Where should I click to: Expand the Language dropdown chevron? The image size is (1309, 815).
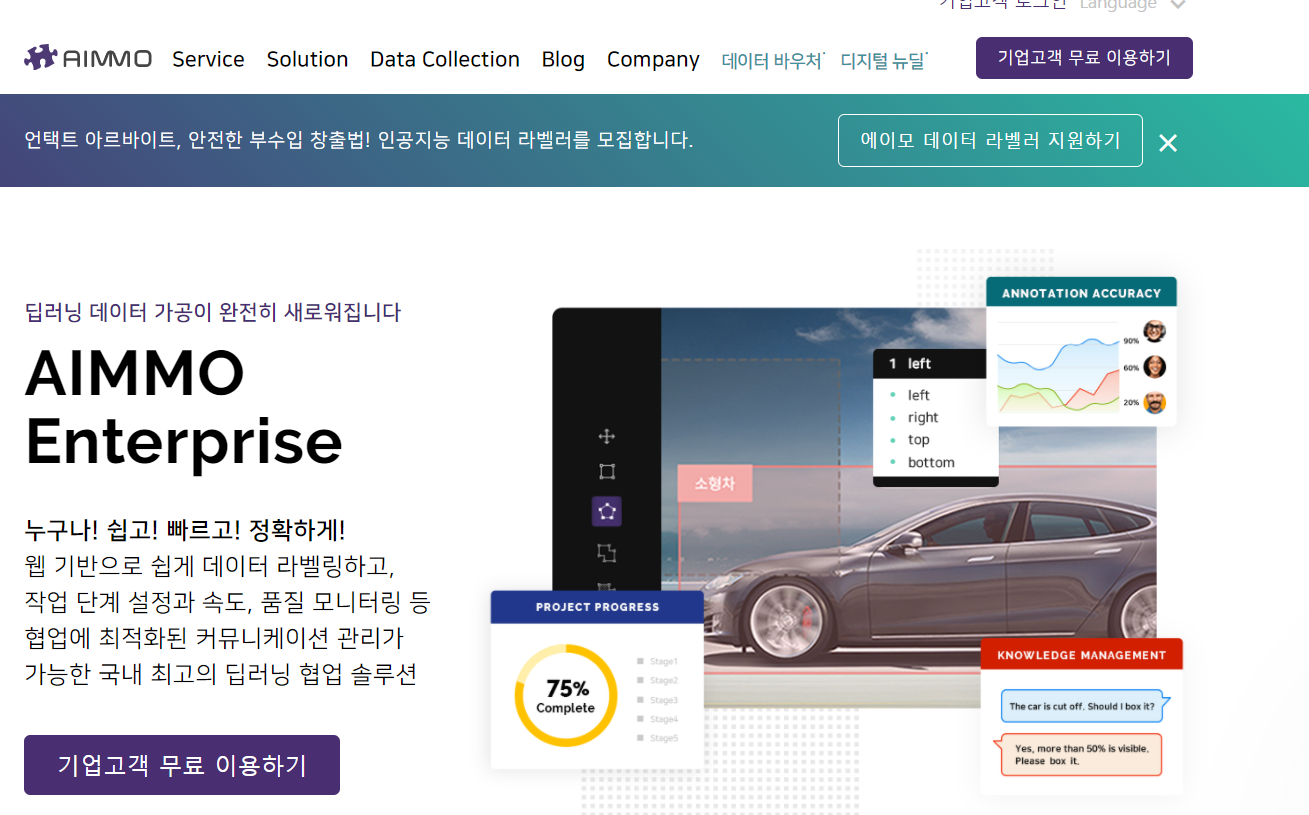(1178, 5)
